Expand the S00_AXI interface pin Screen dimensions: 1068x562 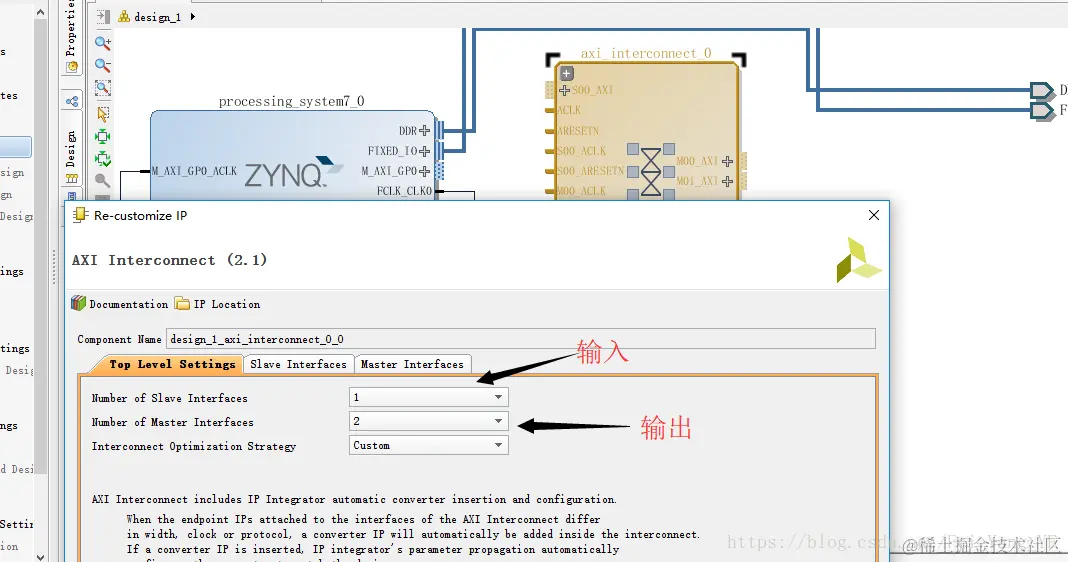tap(565, 90)
